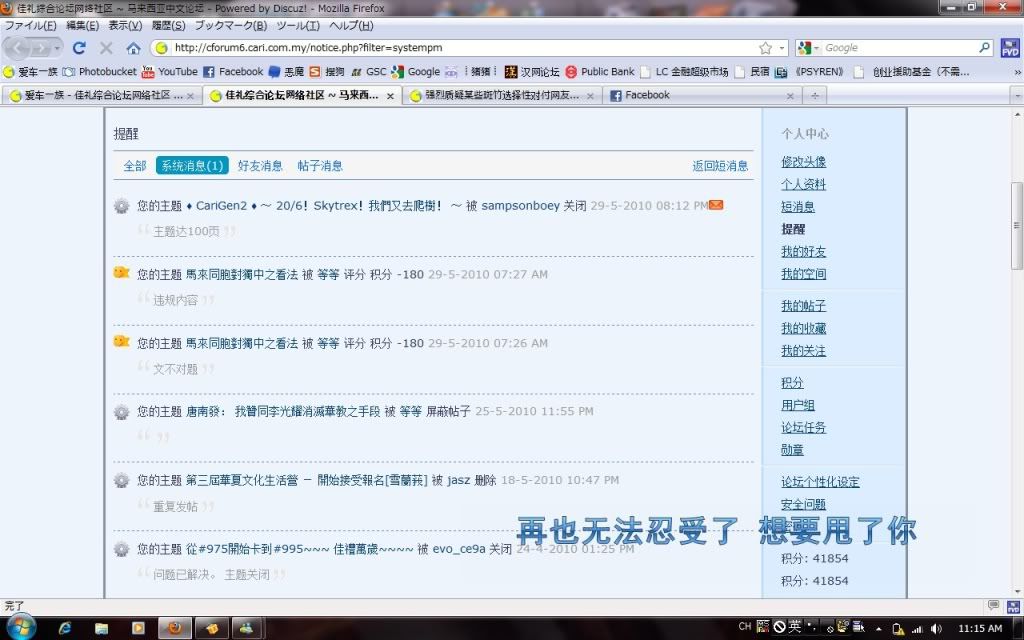Open the sampsonboey user link
1024x640 pixels.
520,206
